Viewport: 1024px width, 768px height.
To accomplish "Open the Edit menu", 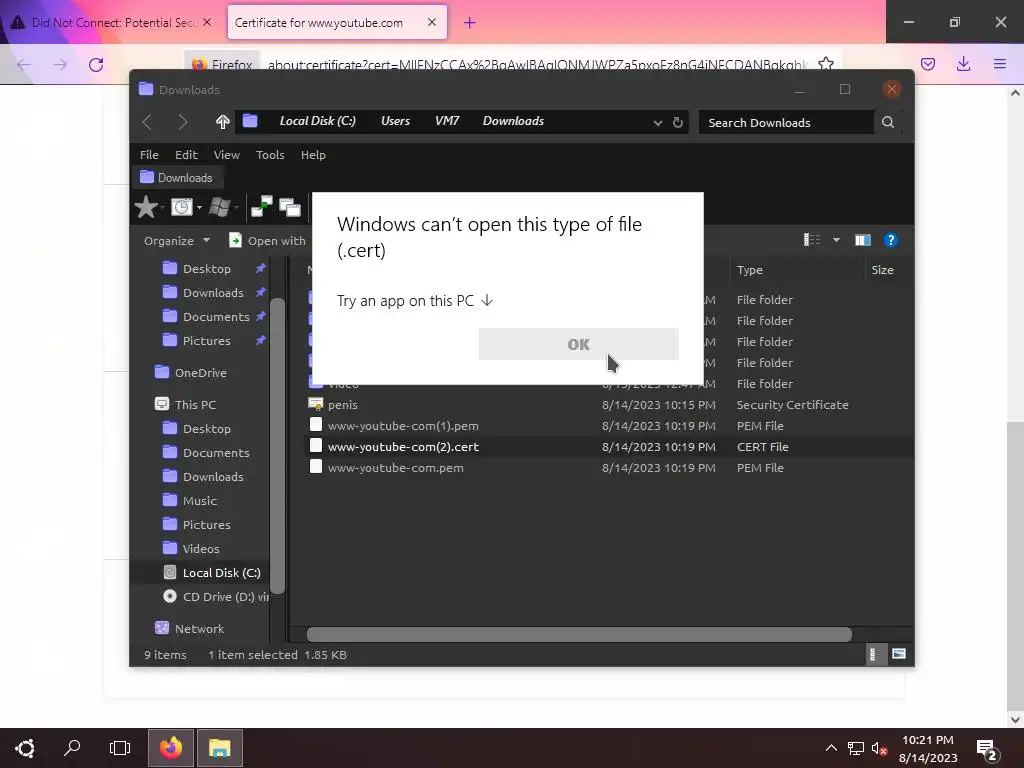I will click(186, 155).
